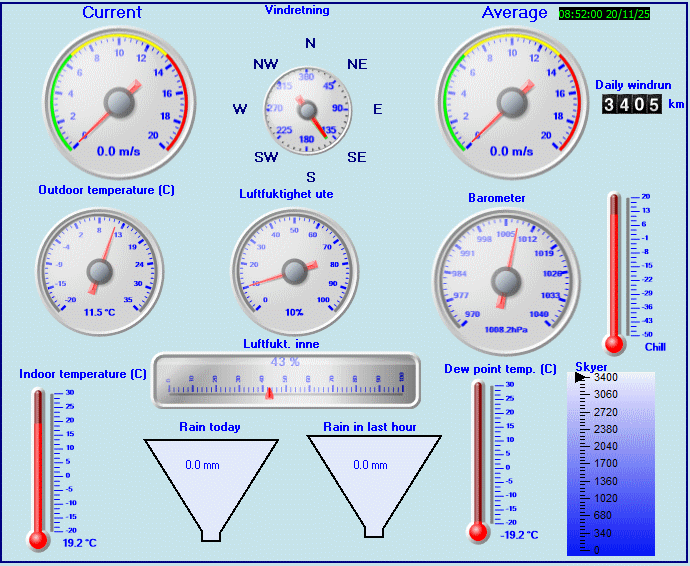Click the Daily windrun odometer counter
This screenshot has width=690, height=566.
point(631,104)
